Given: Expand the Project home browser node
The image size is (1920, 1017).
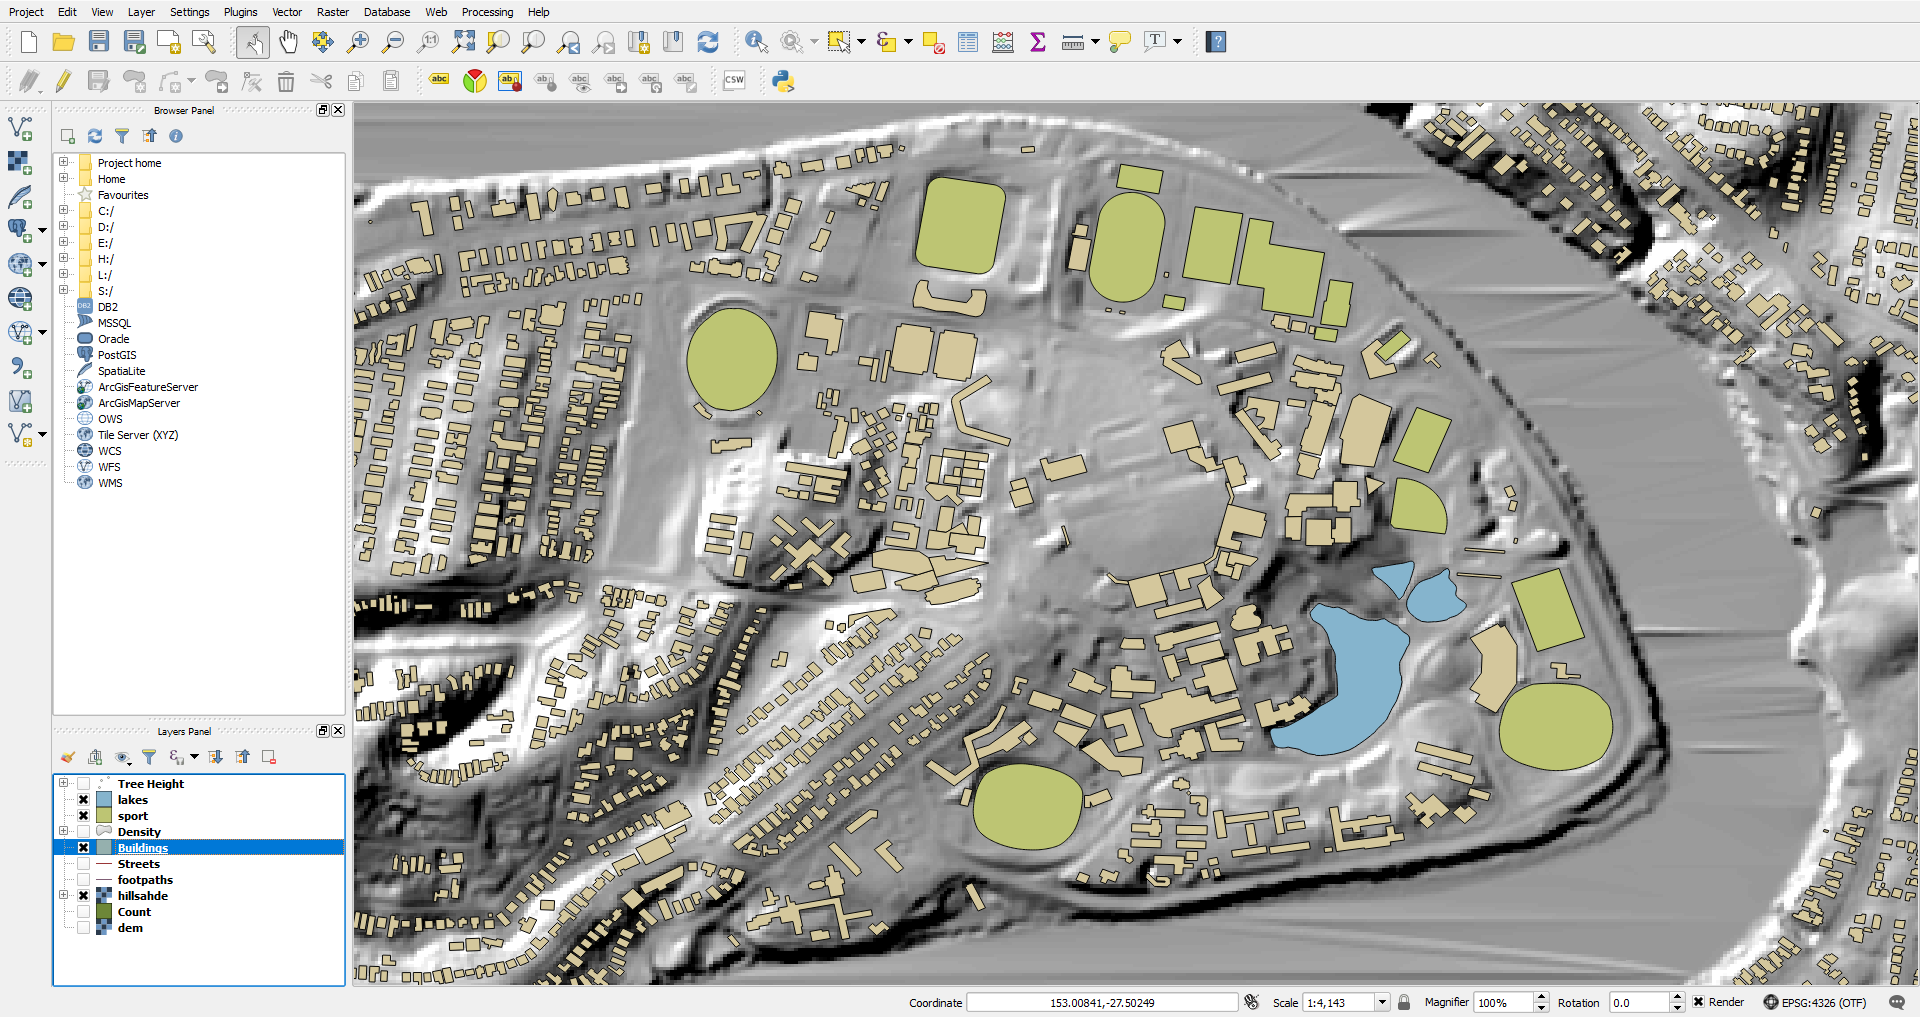Looking at the screenshot, I should tap(63, 163).
